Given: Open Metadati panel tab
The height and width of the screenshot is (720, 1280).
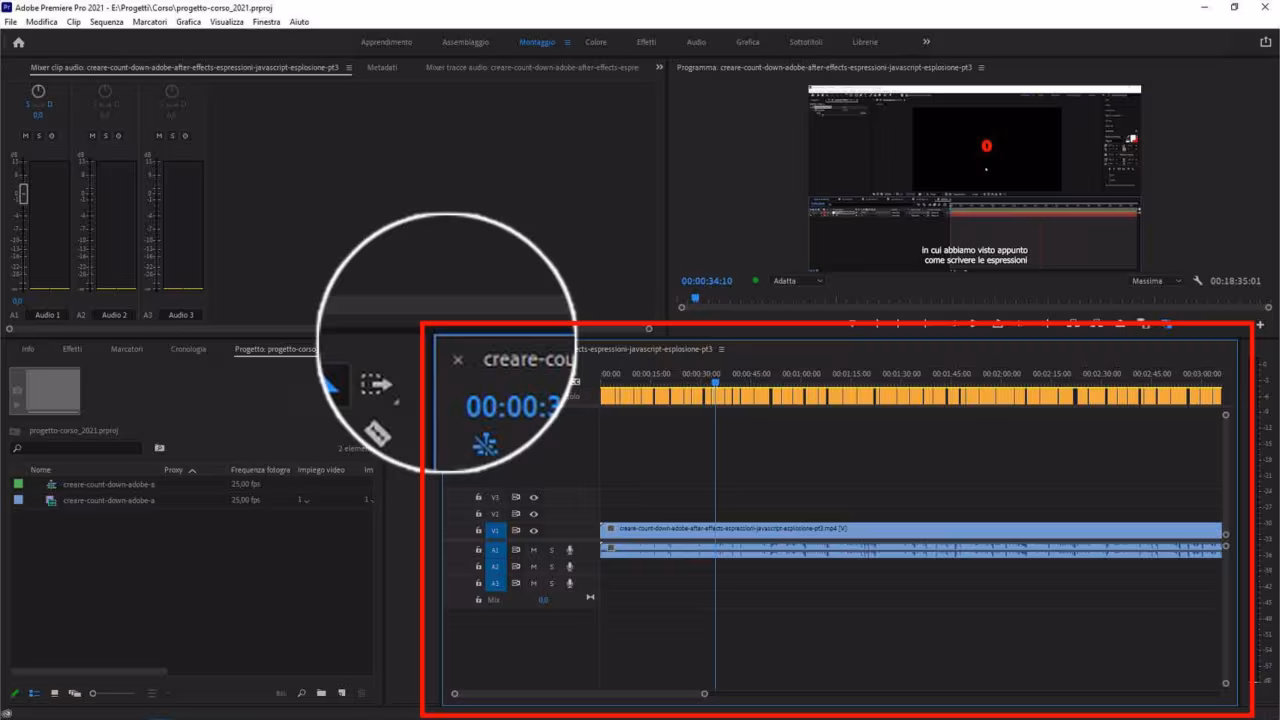Looking at the screenshot, I should (382, 68).
